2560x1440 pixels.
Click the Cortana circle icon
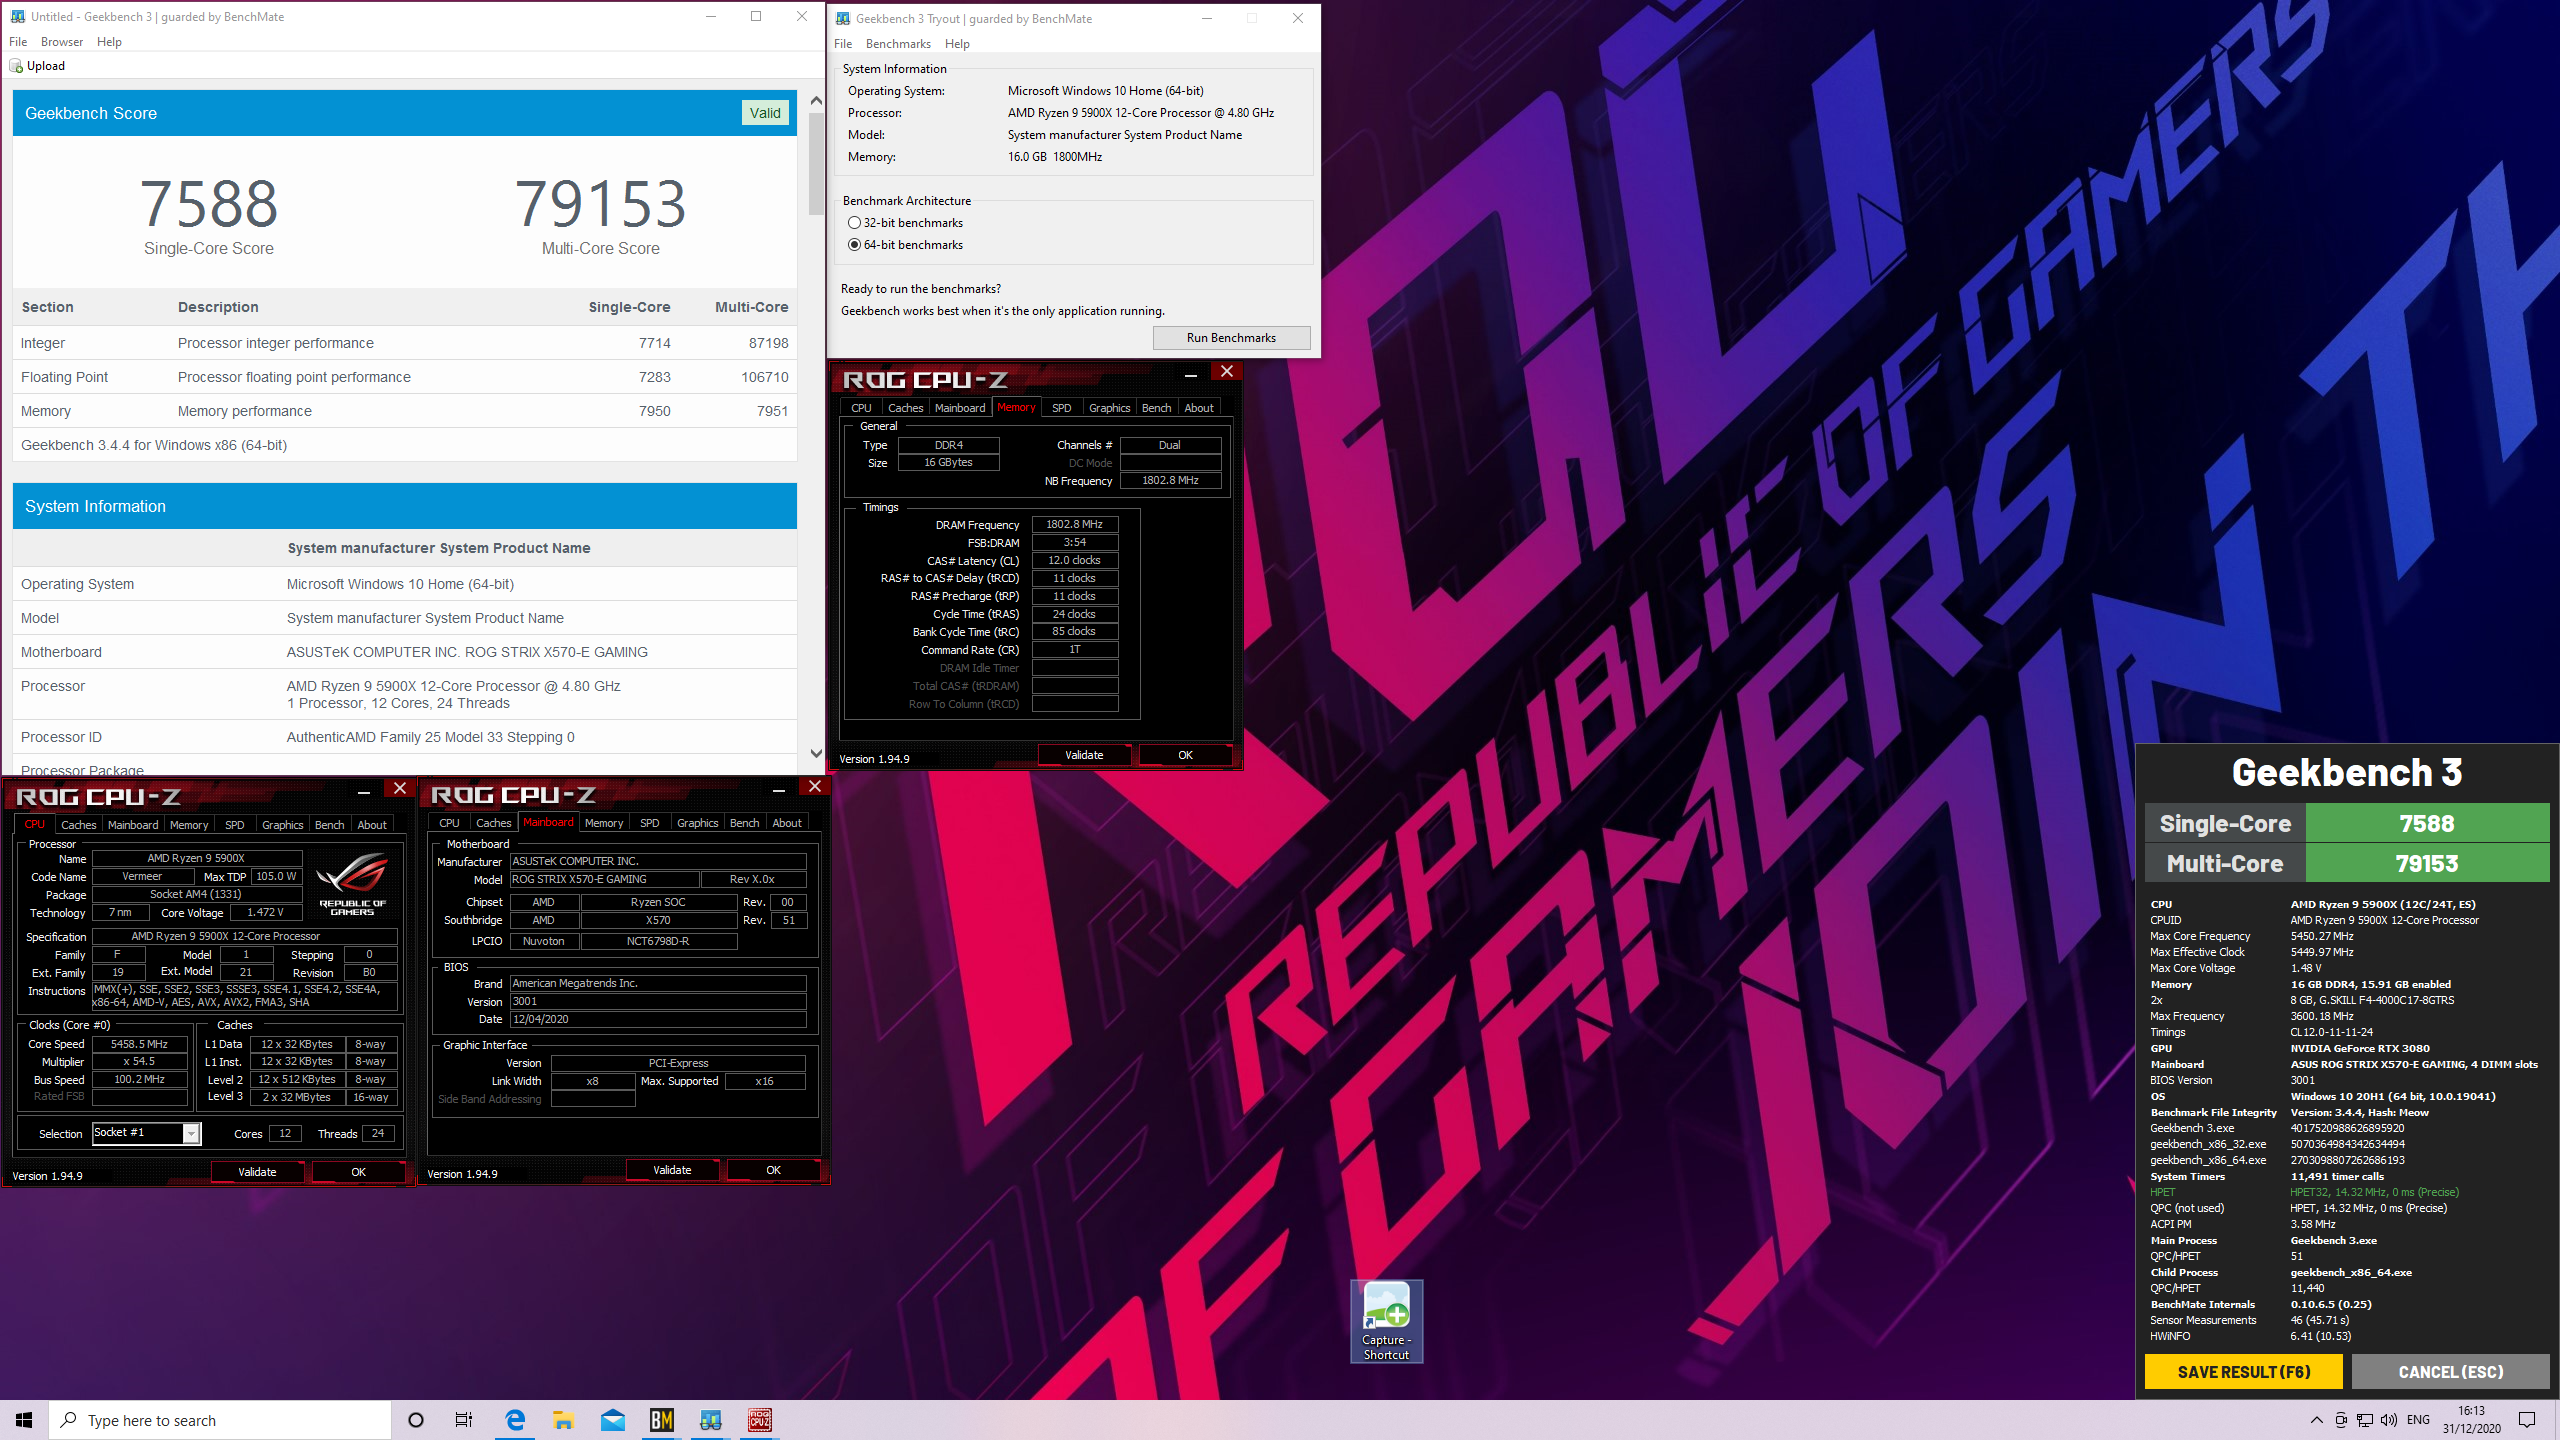coord(416,1420)
